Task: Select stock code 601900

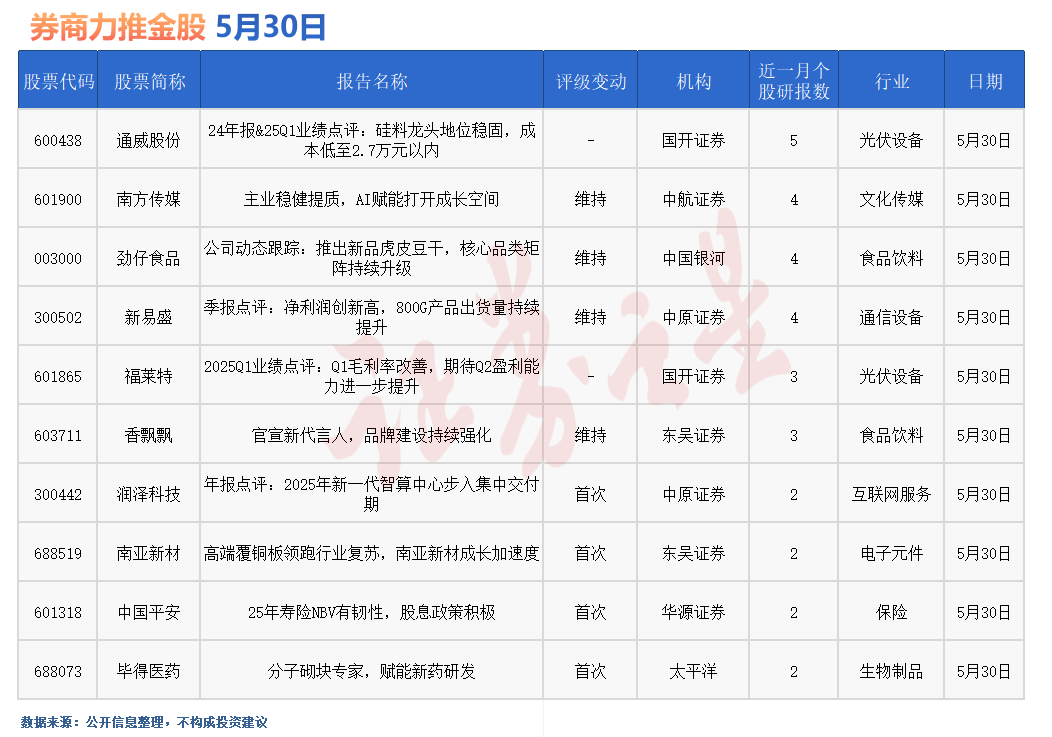Action: pos(58,199)
